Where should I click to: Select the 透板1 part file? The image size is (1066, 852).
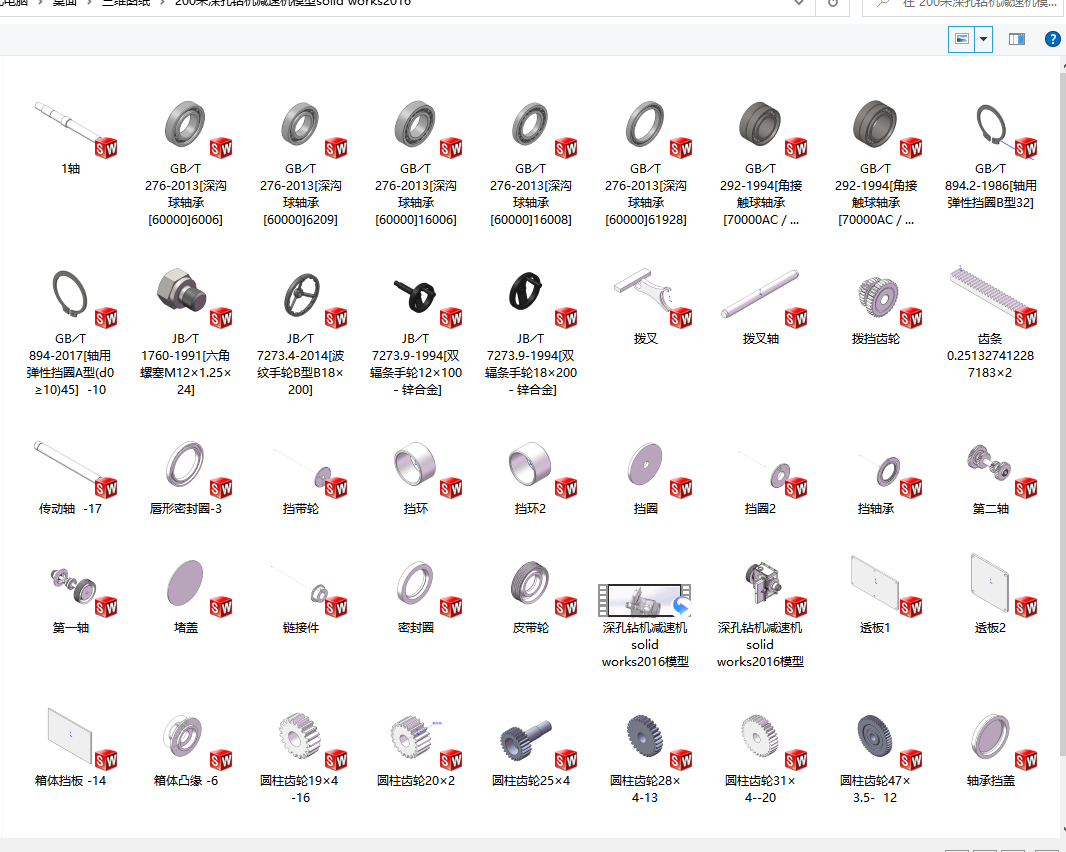[x=876, y=596]
